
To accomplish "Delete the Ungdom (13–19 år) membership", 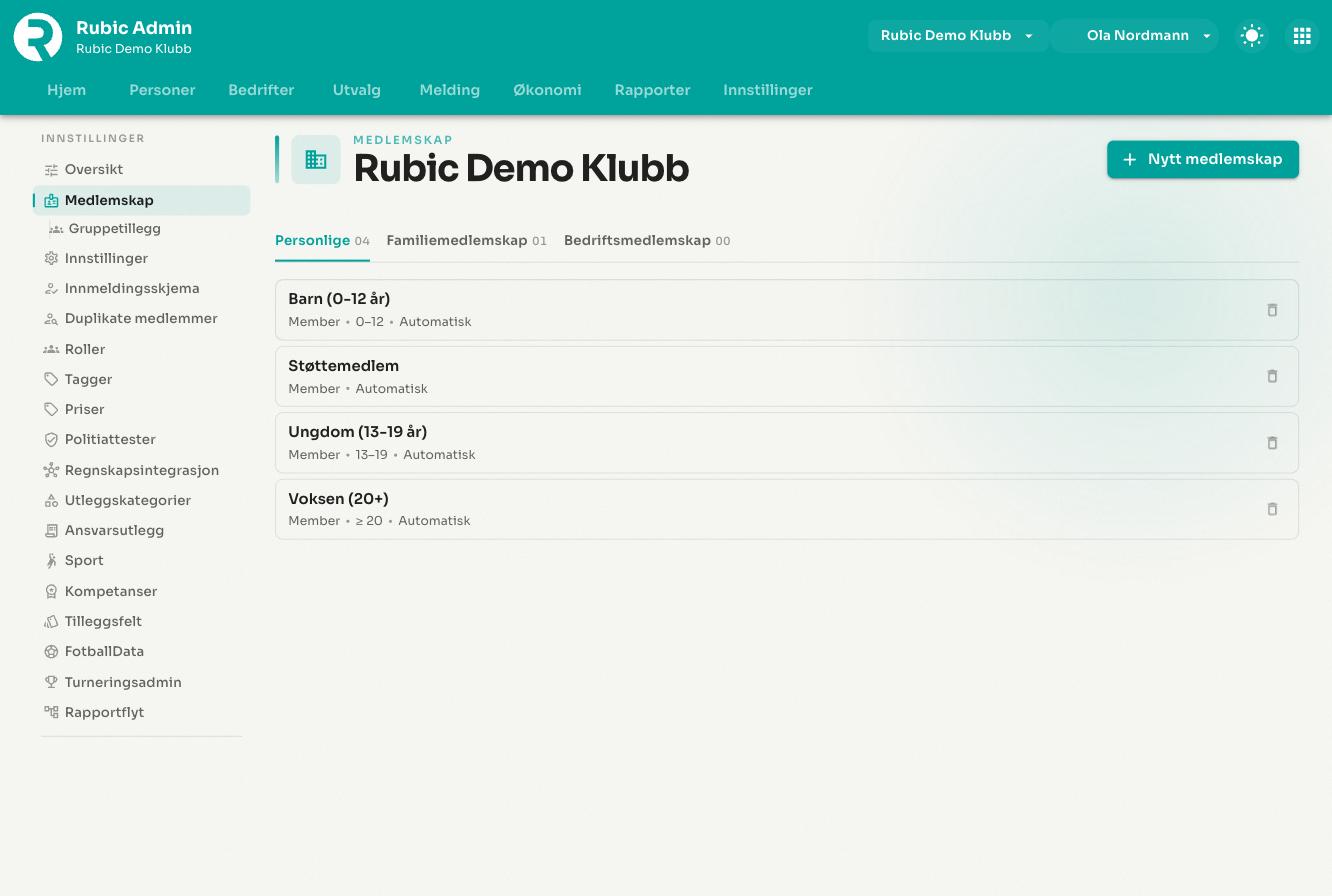I will pos(1272,443).
